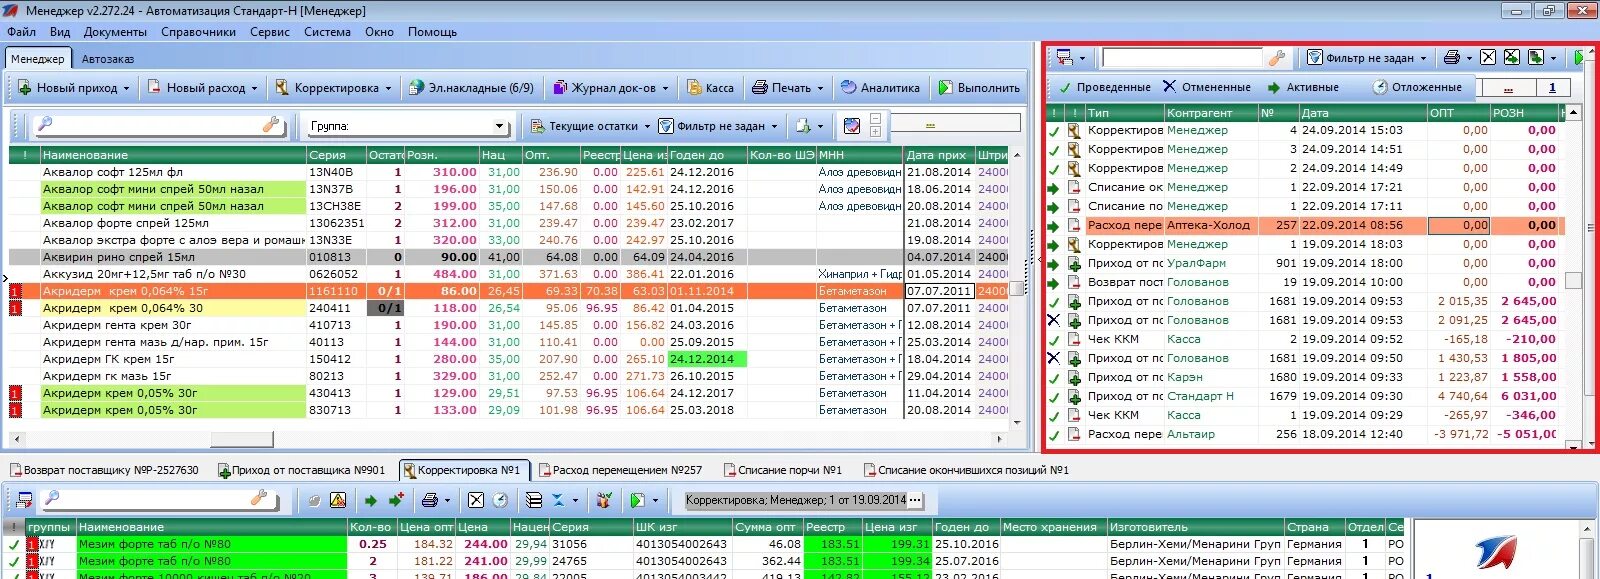
Task: Click the wrench icon in the bottom document search
Action: pos(259,498)
